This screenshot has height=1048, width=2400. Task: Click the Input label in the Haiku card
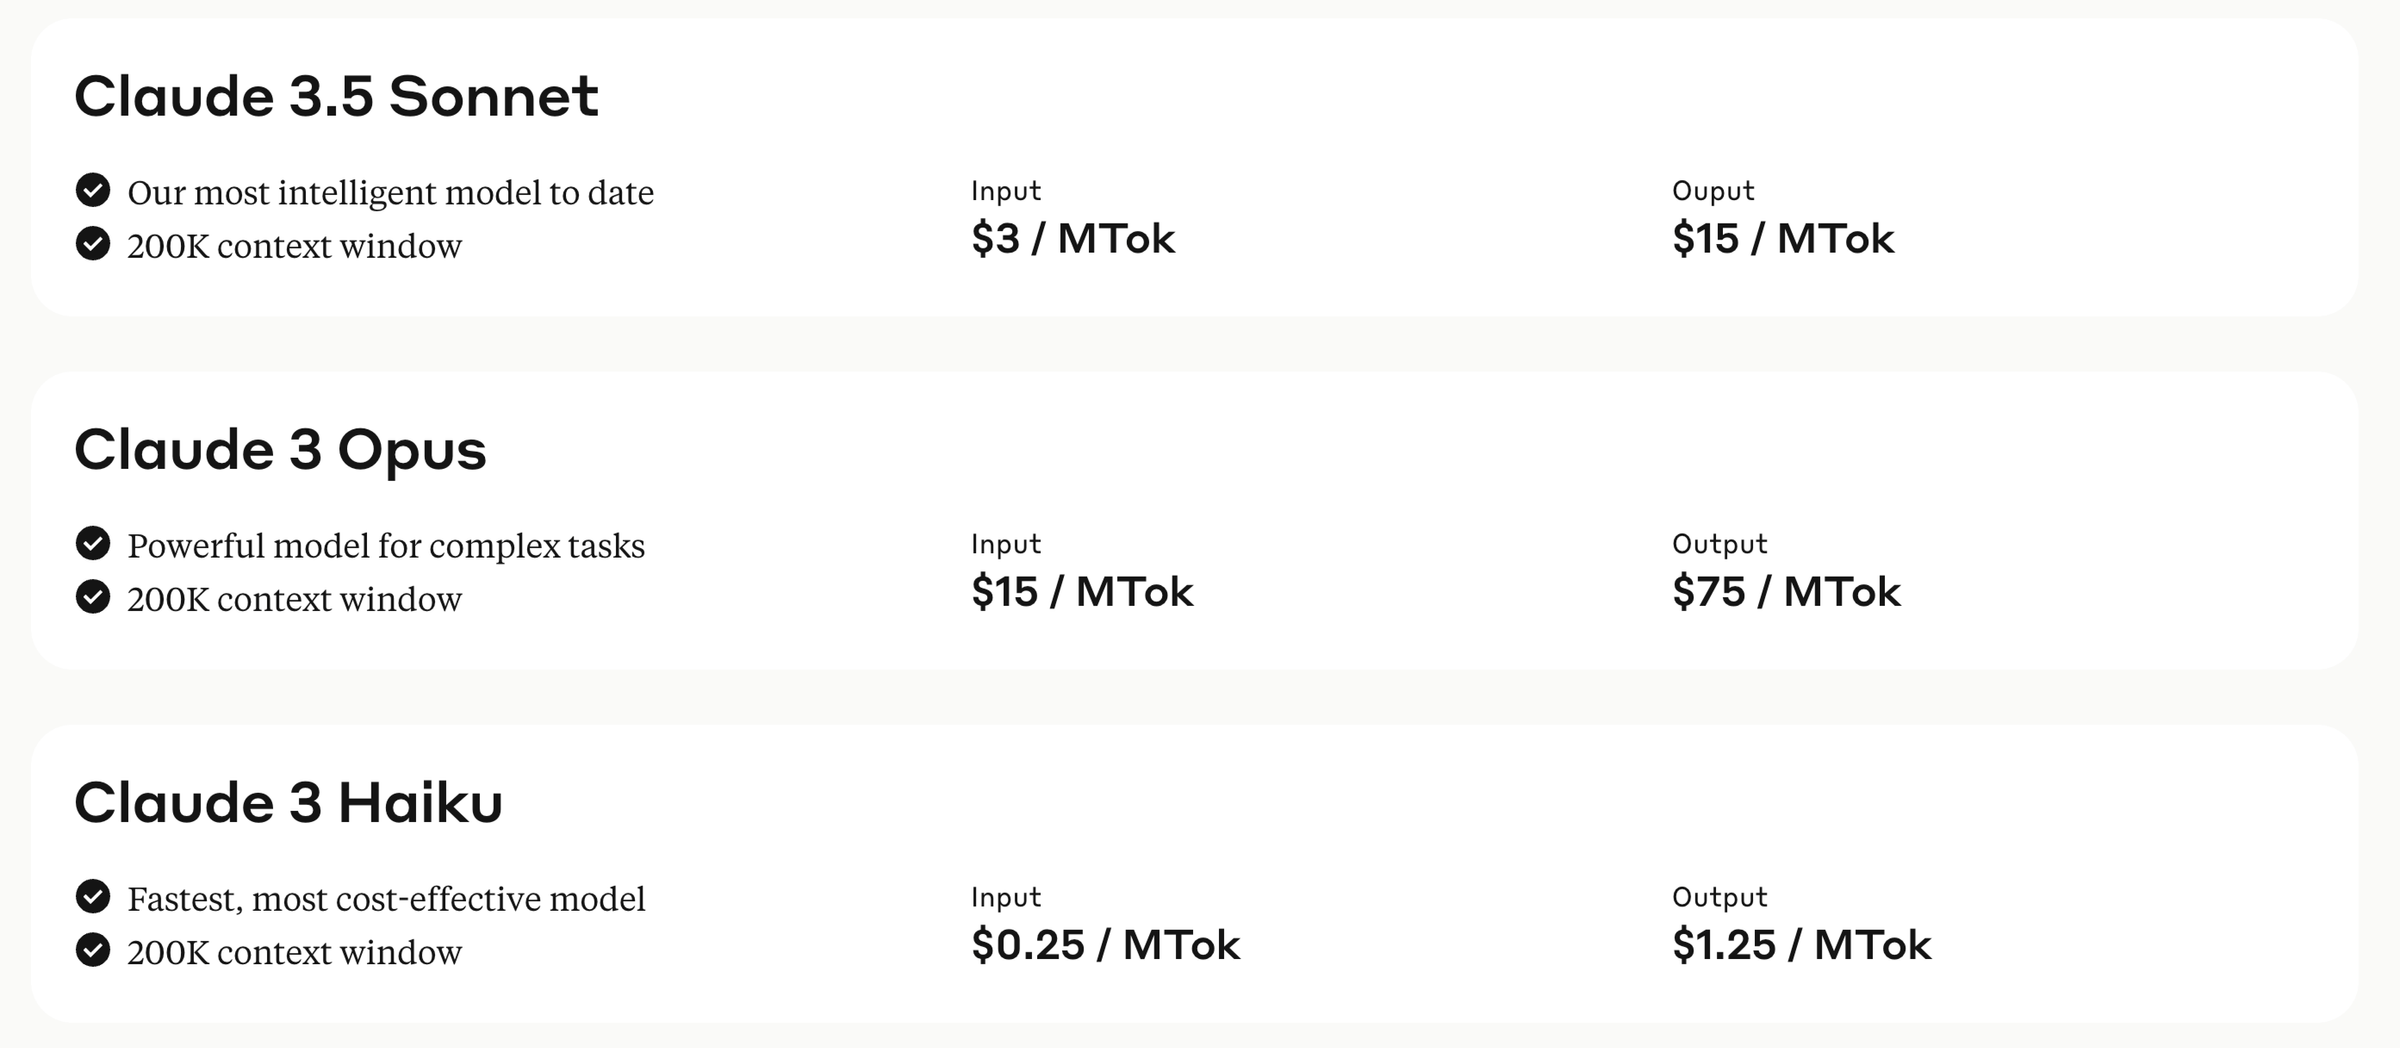point(1006,897)
